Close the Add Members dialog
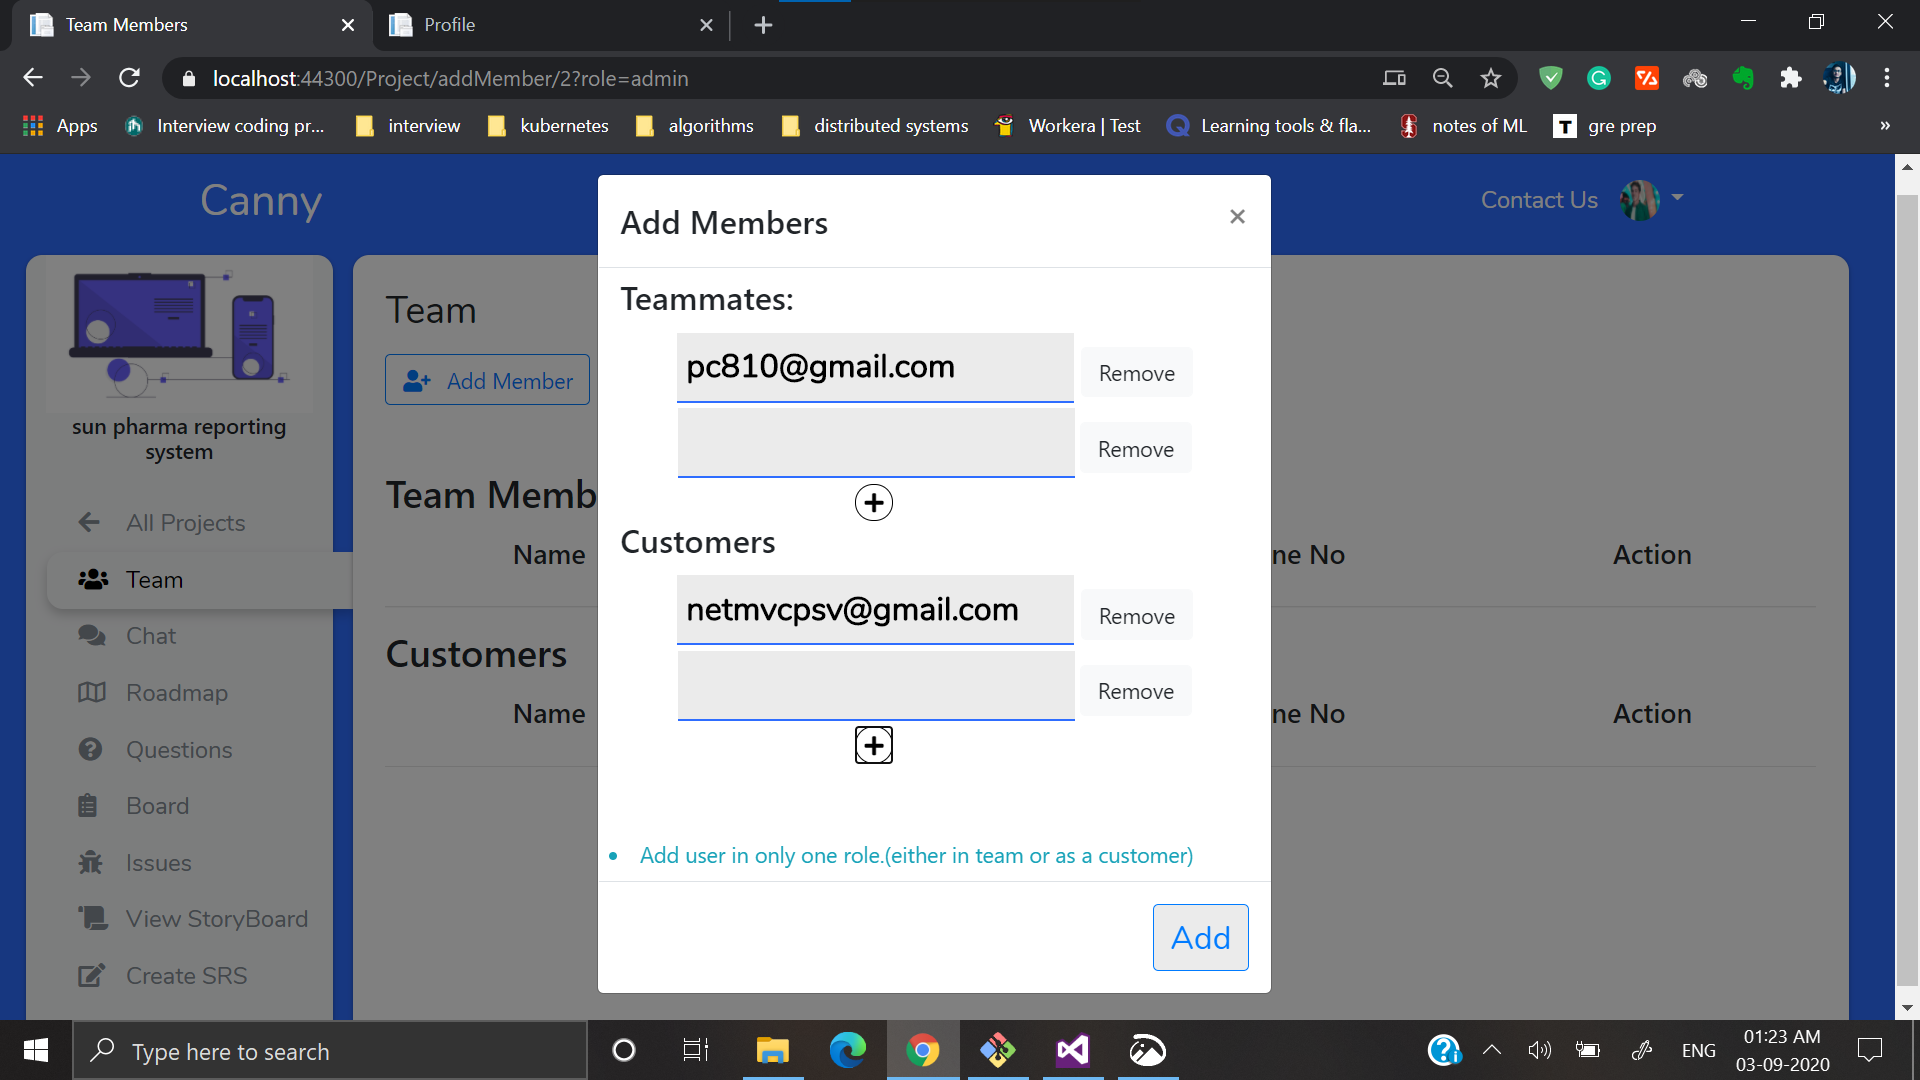 click(1237, 216)
